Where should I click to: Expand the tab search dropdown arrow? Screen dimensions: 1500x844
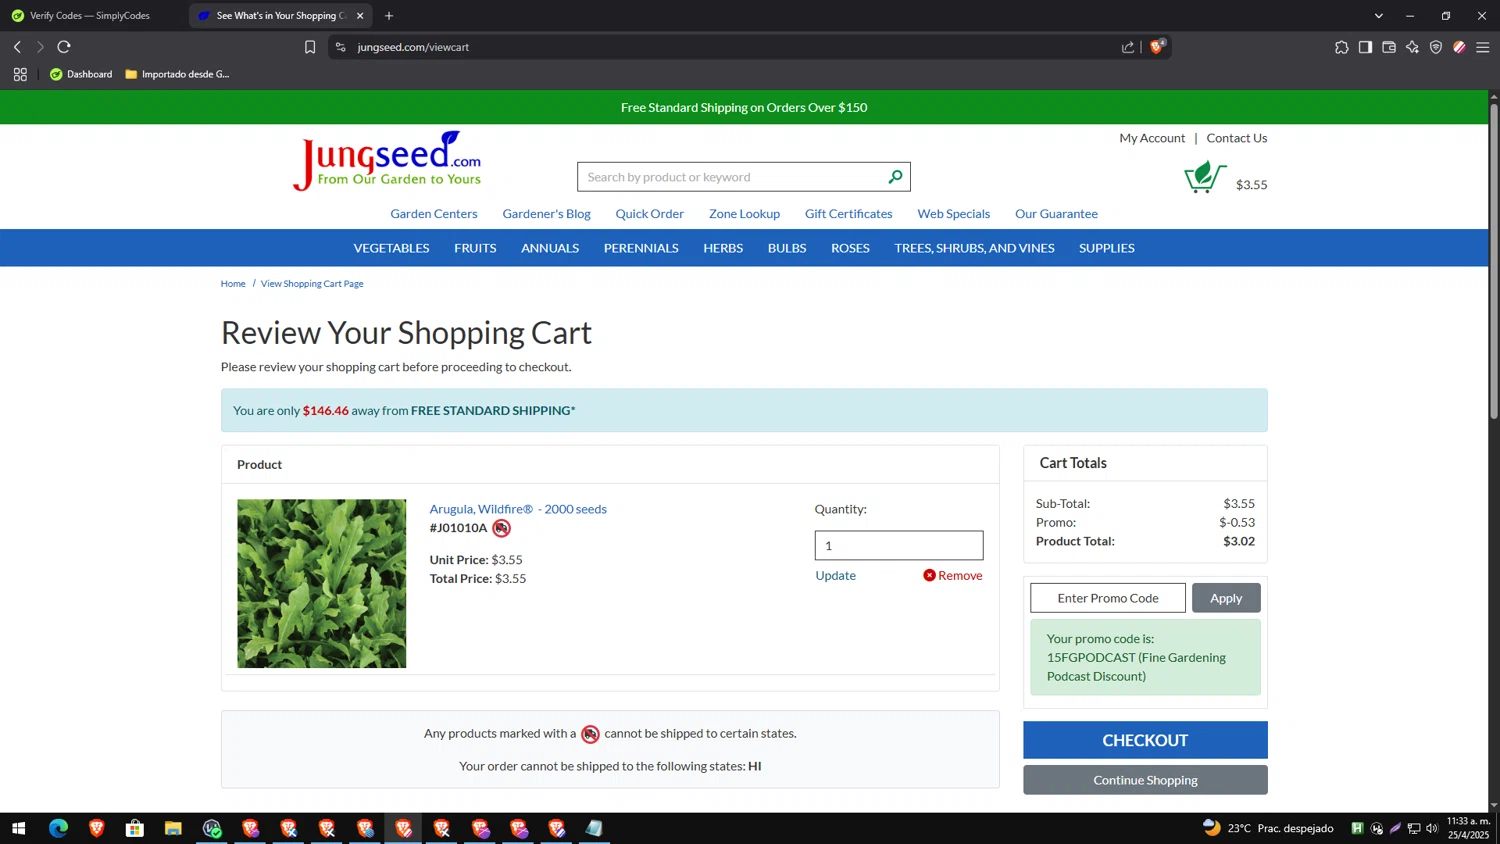[x=1378, y=16]
